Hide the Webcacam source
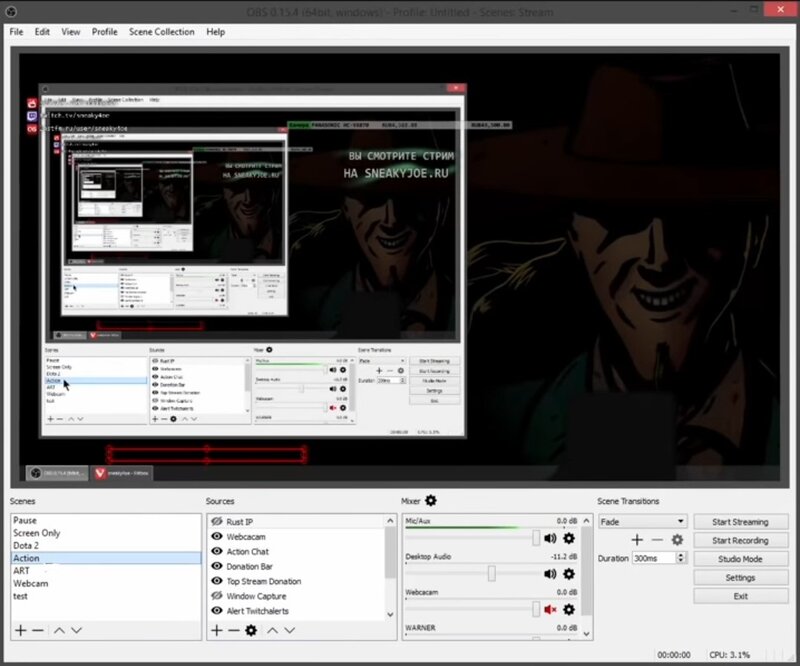800x666 pixels. pyautogui.click(x=217, y=536)
